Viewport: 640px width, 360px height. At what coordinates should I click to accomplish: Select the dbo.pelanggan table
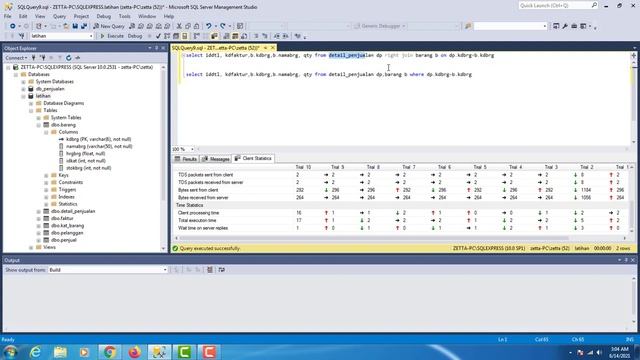[x=67, y=233]
